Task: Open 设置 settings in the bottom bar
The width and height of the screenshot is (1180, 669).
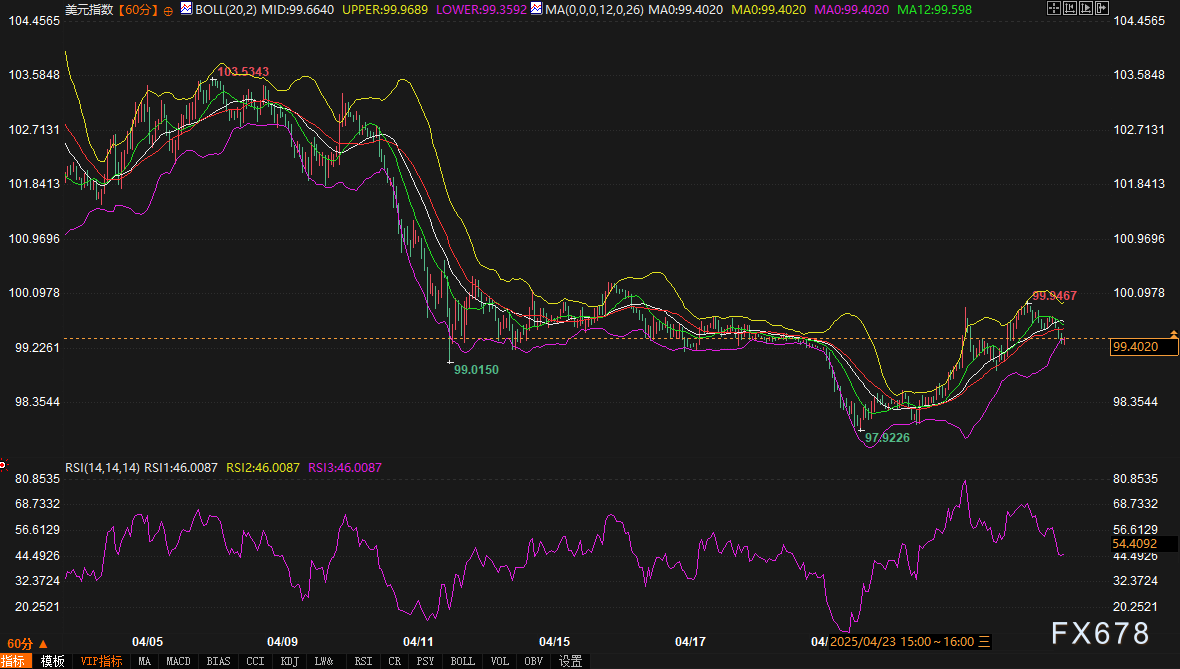Action: [x=570, y=661]
